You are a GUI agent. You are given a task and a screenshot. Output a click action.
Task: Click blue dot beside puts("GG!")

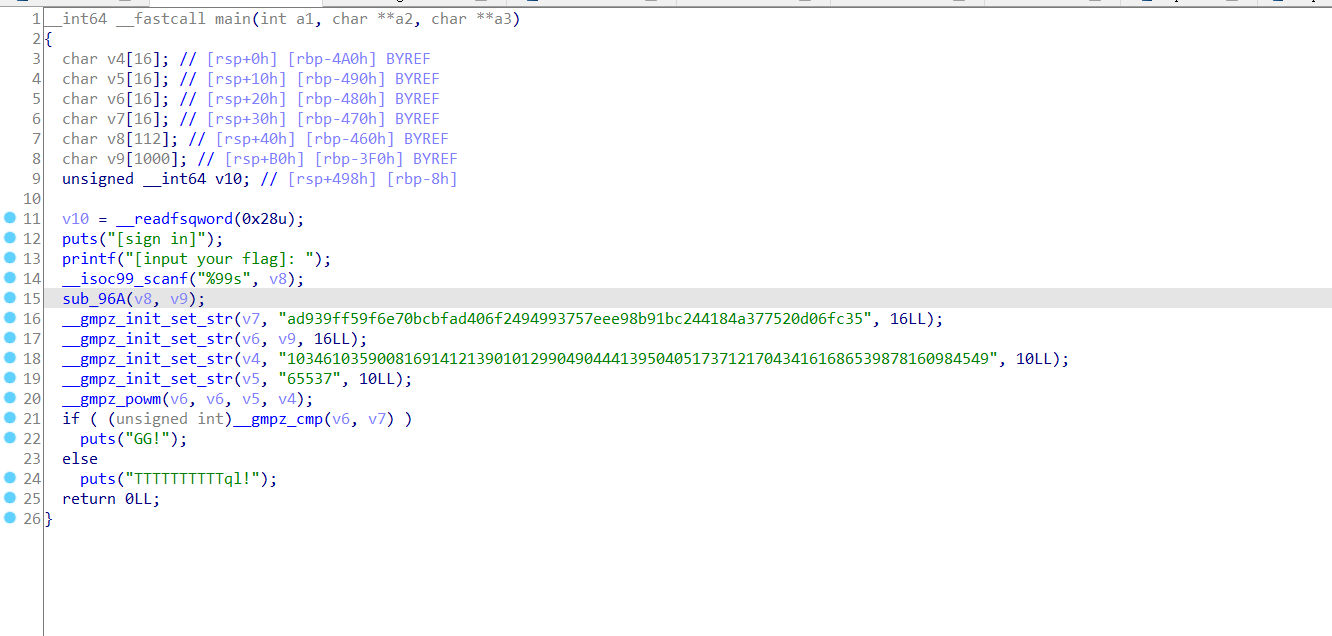click(10, 438)
